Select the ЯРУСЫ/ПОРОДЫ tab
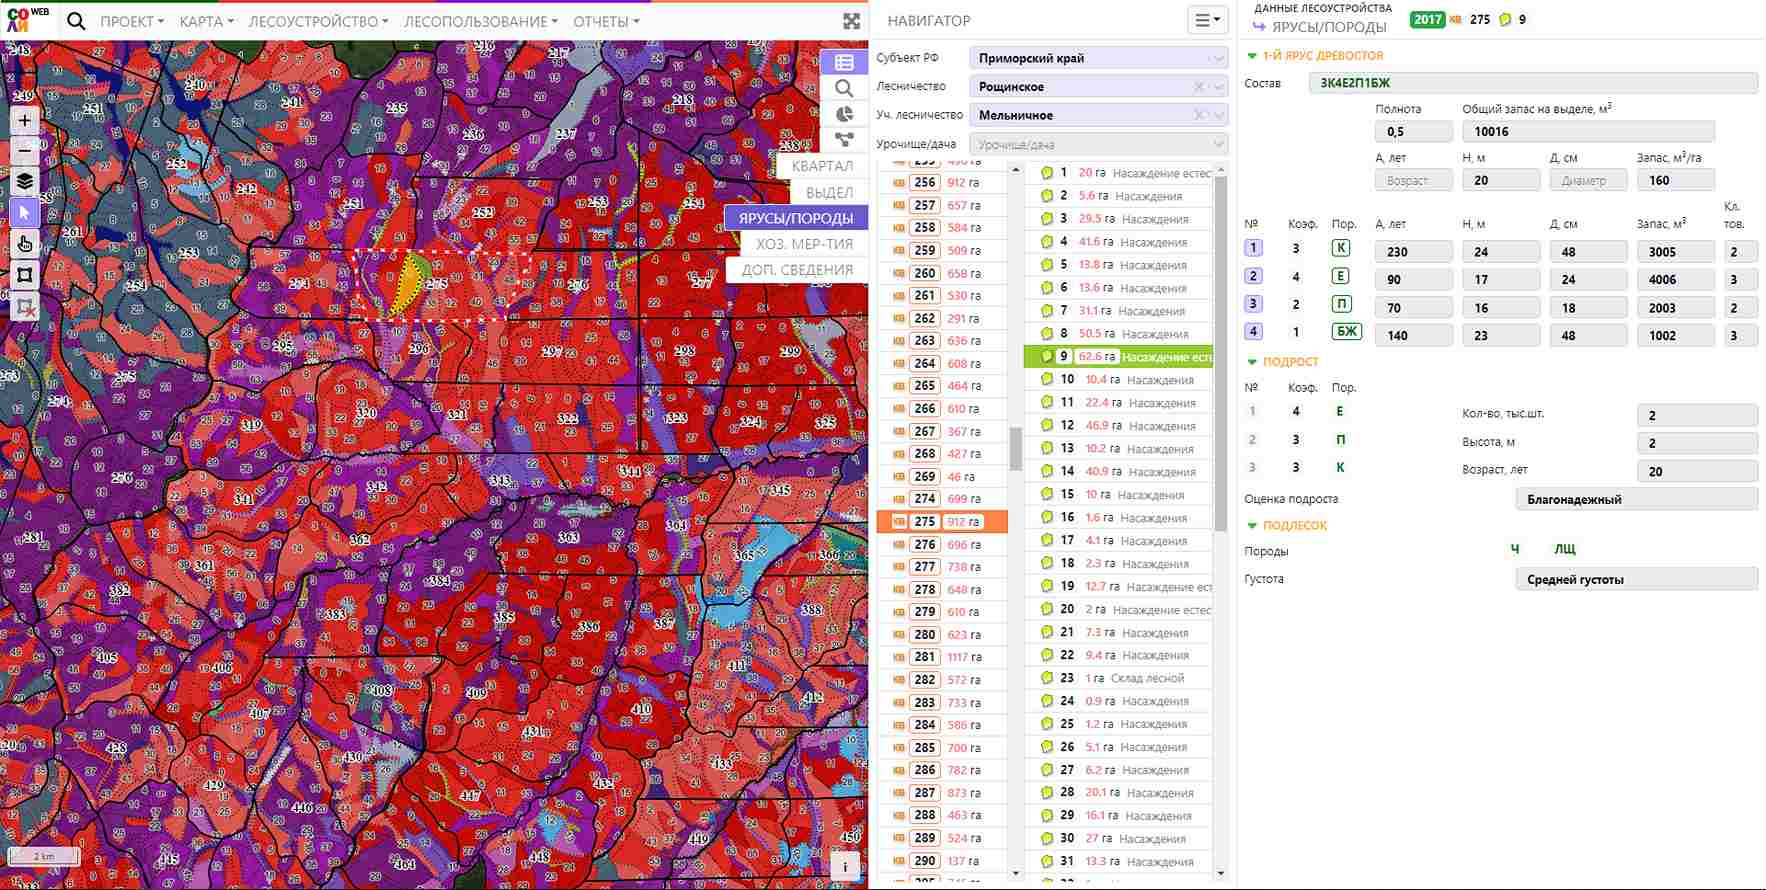 point(796,218)
